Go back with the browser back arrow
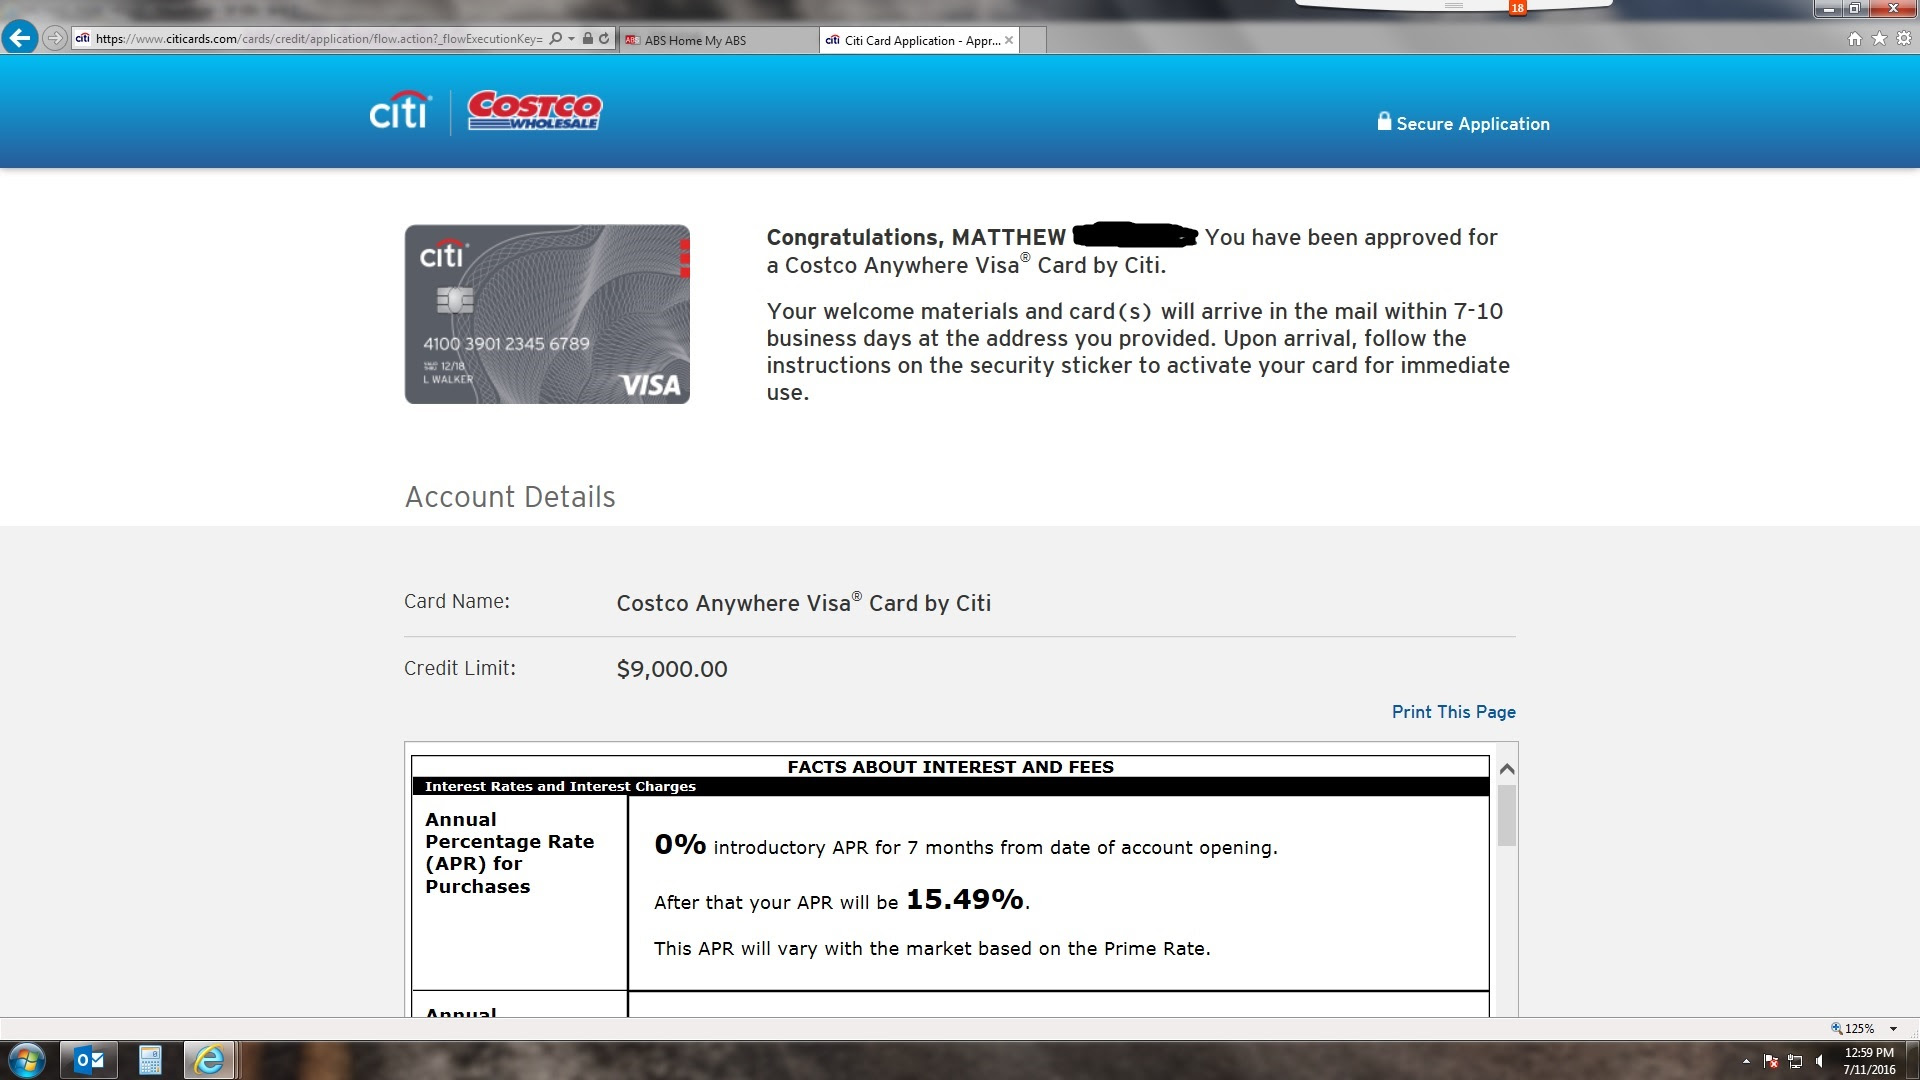1920x1080 pixels. pyautogui.click(x=19, y=38)
